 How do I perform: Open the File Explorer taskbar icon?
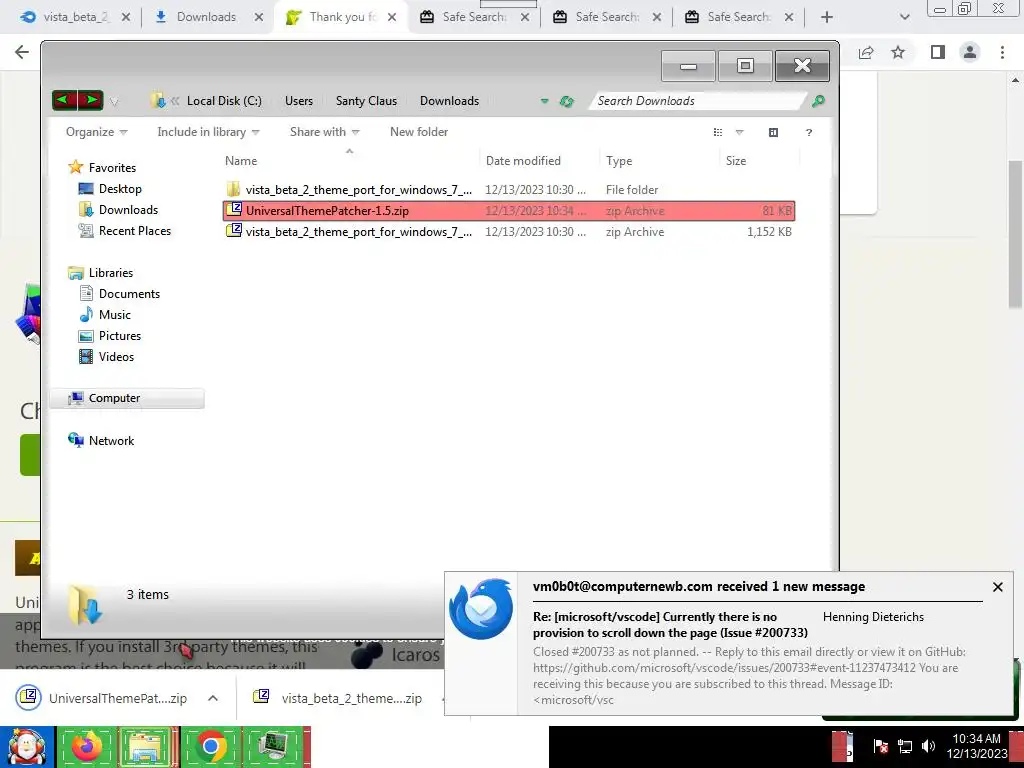(149, 747)
